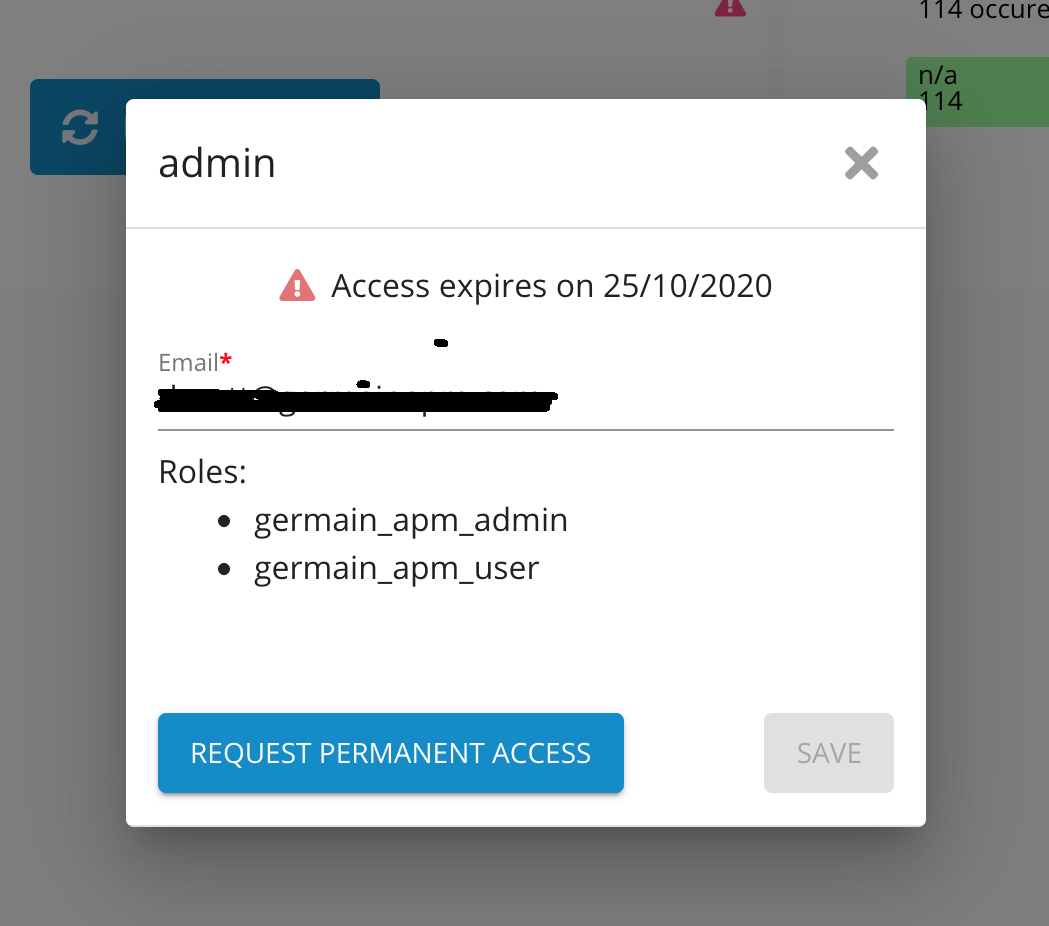The height and width of the screenshot is (926, 1049).
Task: Click the greyed-out Save button
Action: pyautogui.click(x=828, y=753)
